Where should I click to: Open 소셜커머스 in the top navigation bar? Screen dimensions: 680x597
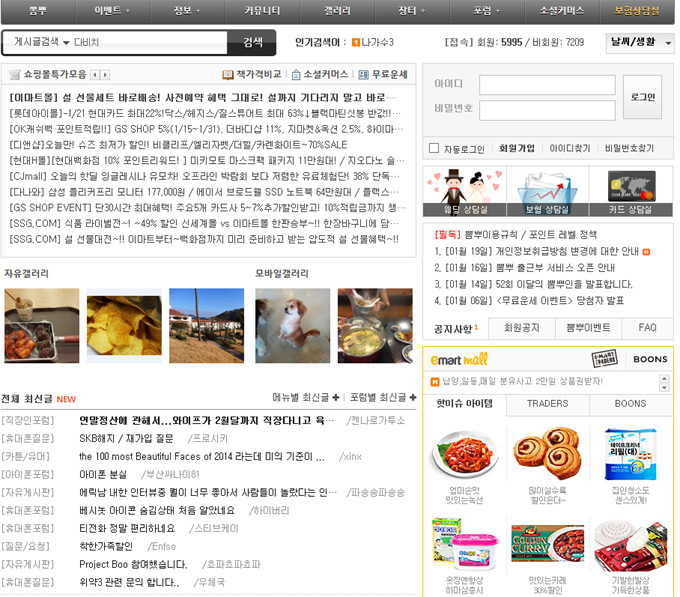tap(562, 11)
